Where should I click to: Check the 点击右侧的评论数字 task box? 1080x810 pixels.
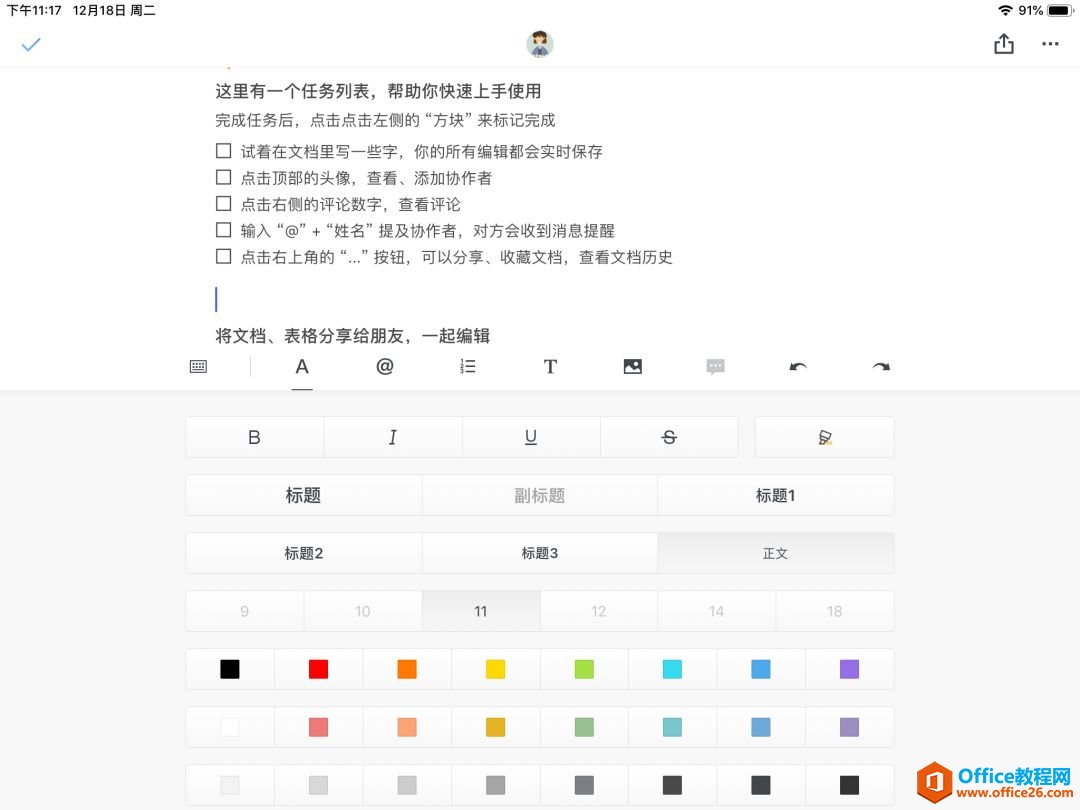pyautogui.click(x=223, y=203)
